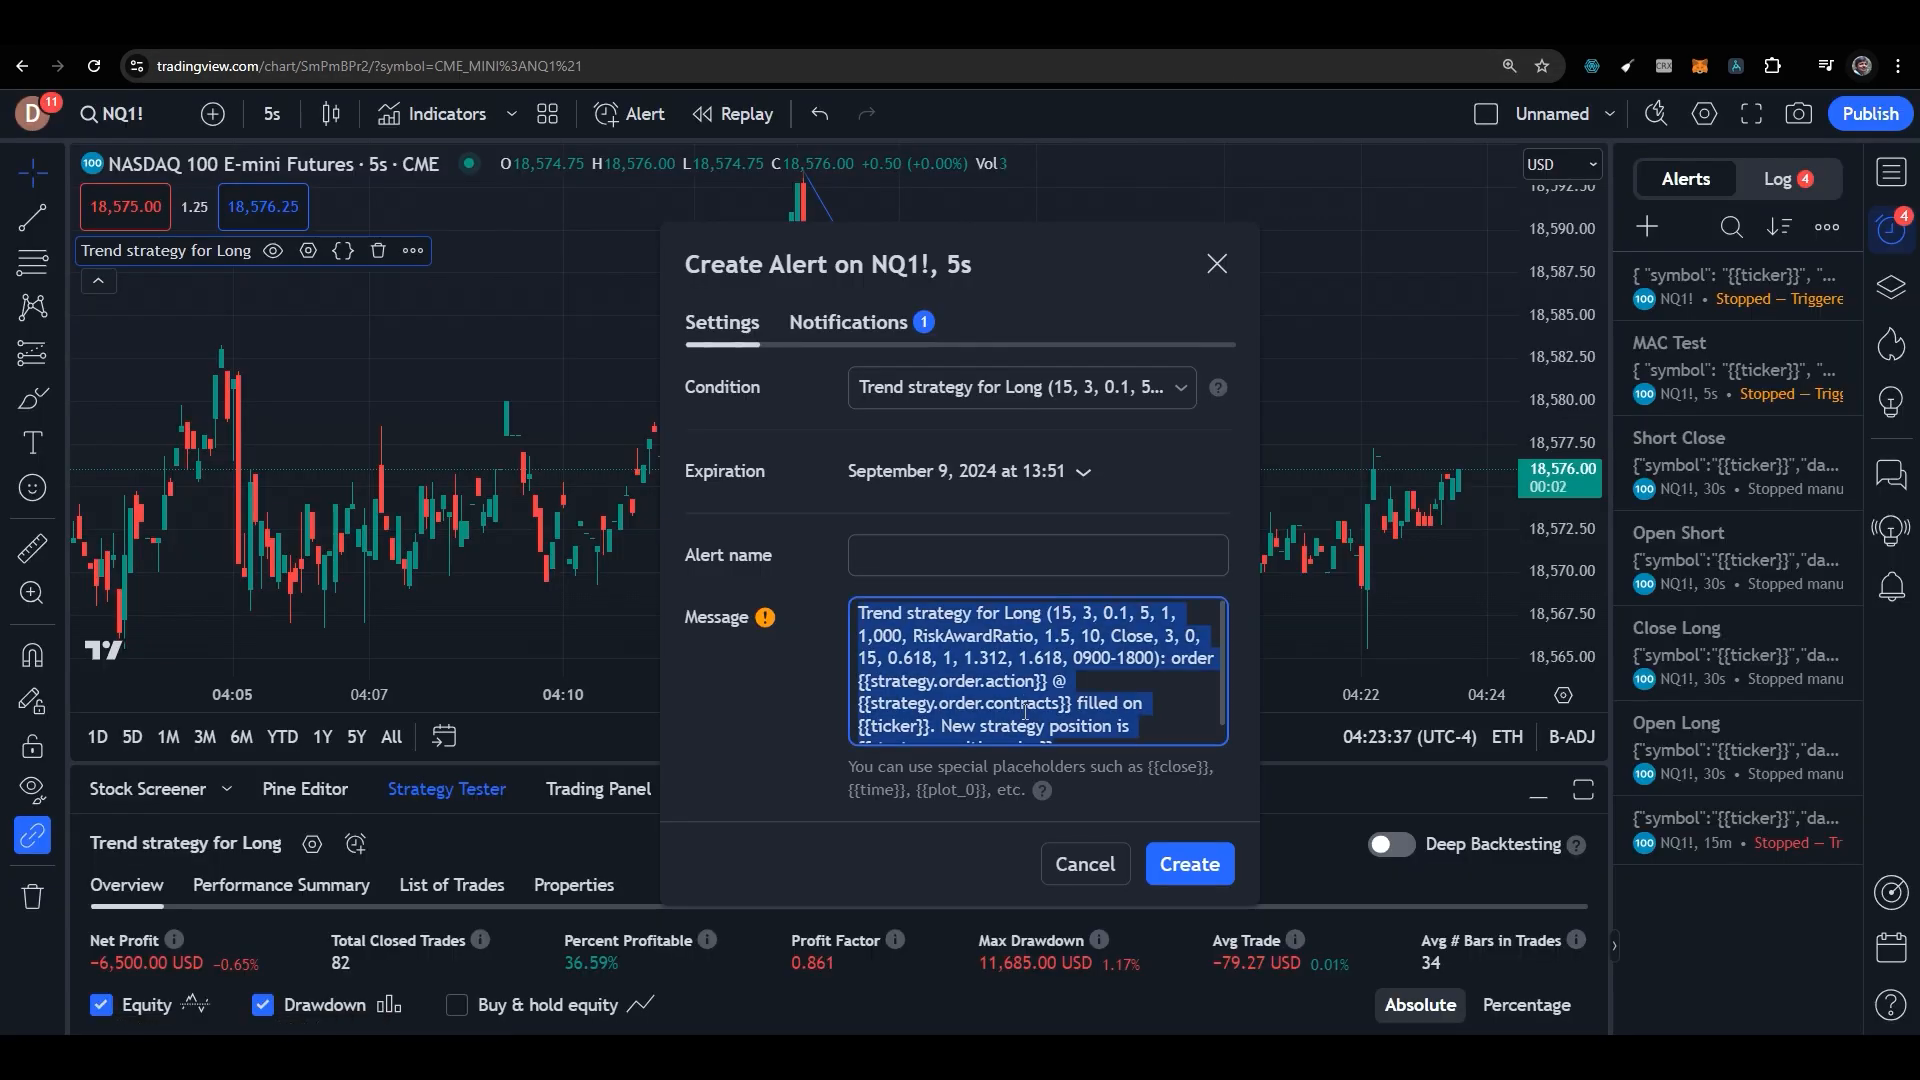The height and width of the screenshot is (1080, 1920).
Task: Click the Cancel button
Action: click(x=1085, y=864)
